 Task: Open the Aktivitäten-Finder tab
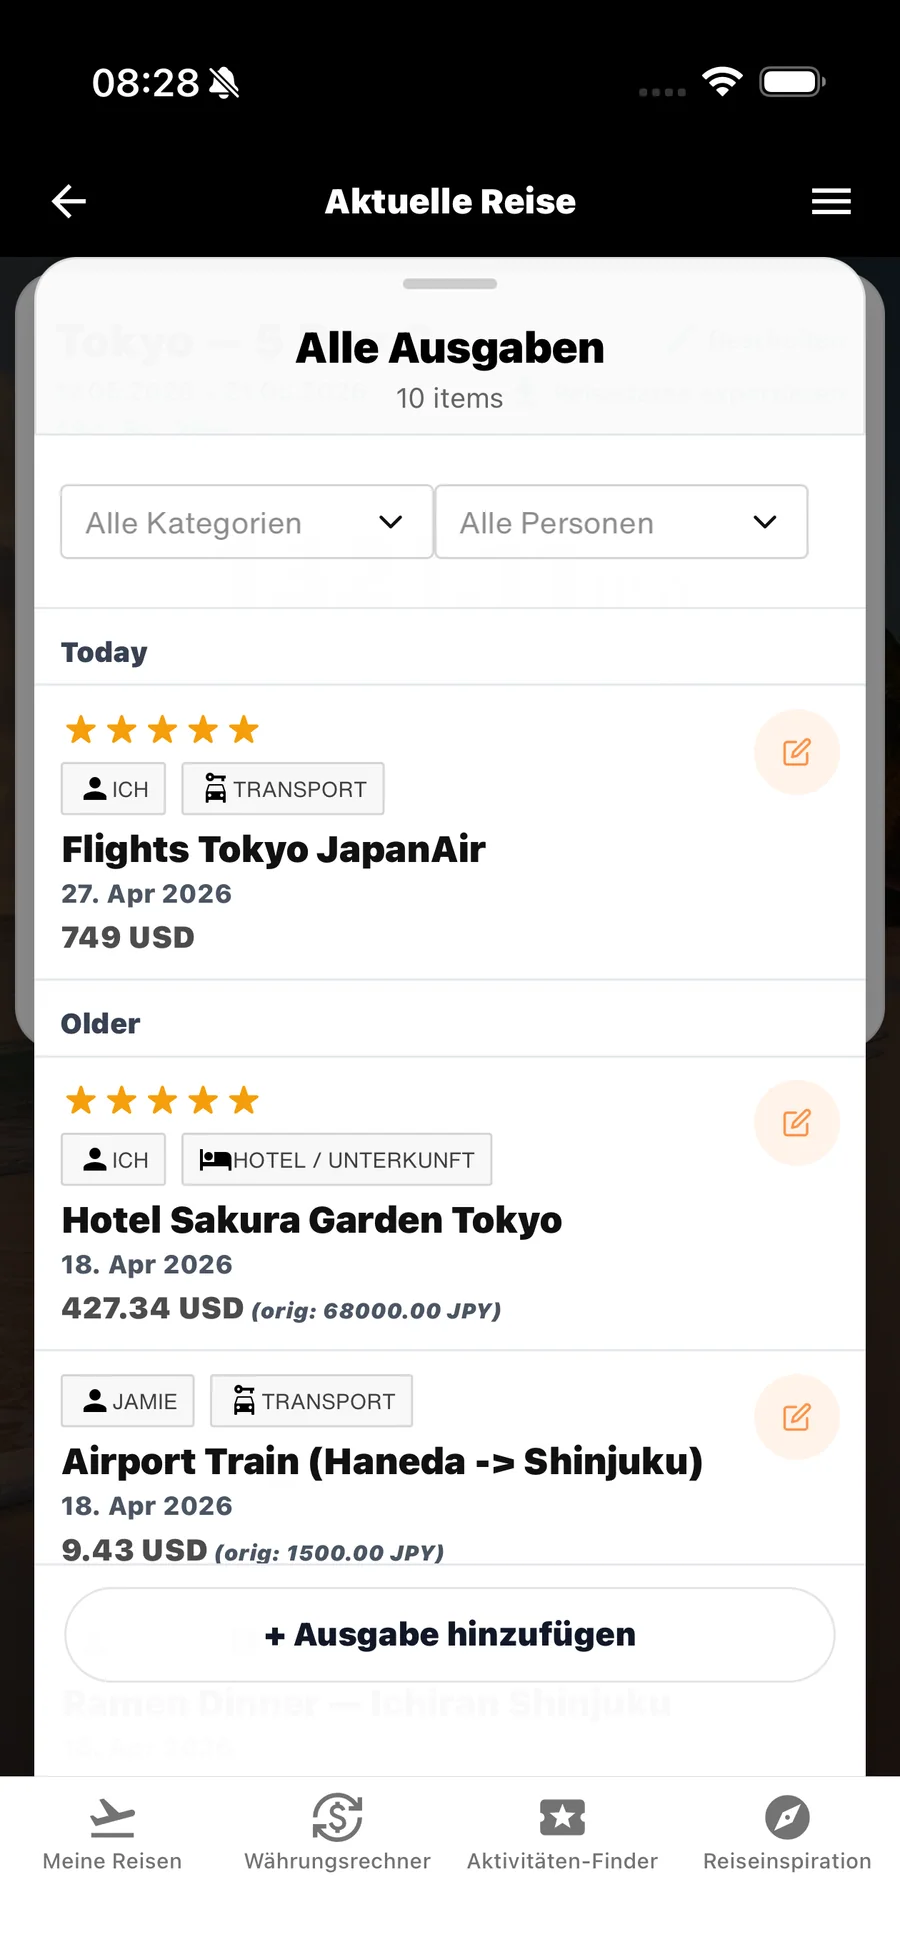[x=562, y=1833]
